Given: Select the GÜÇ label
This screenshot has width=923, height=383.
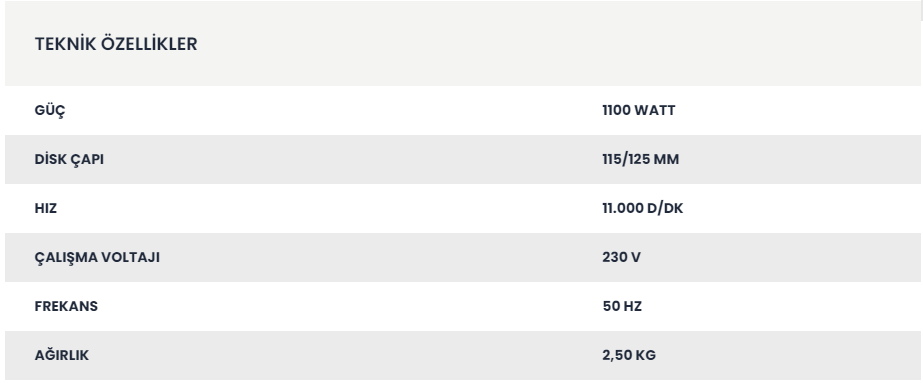Looking at the screenshot, I should coord(50,111).
